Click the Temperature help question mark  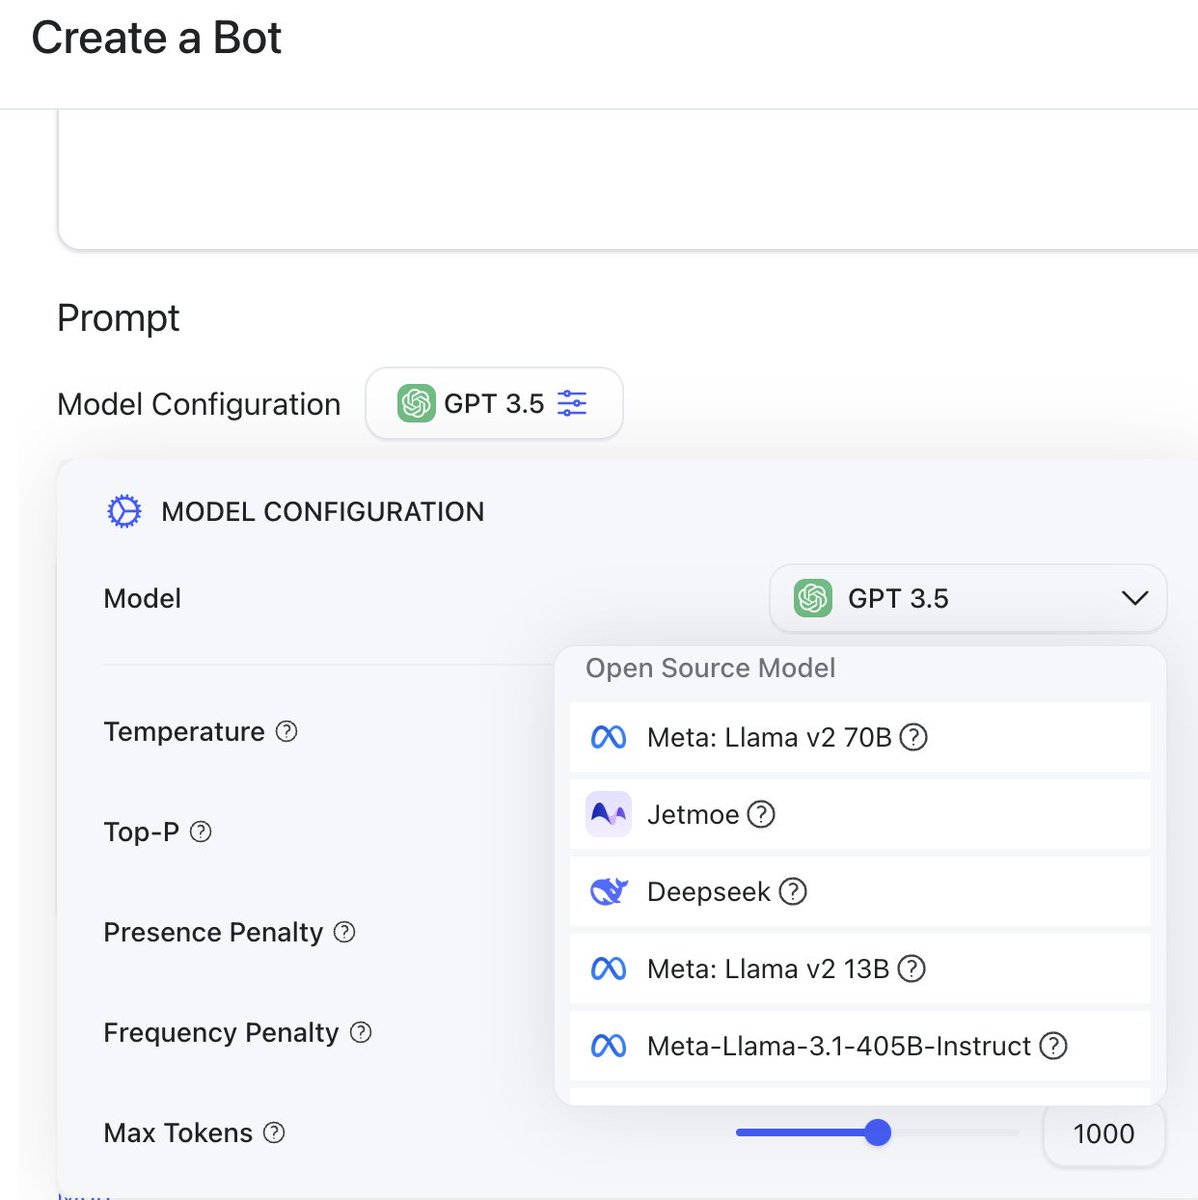click(286, 731)
